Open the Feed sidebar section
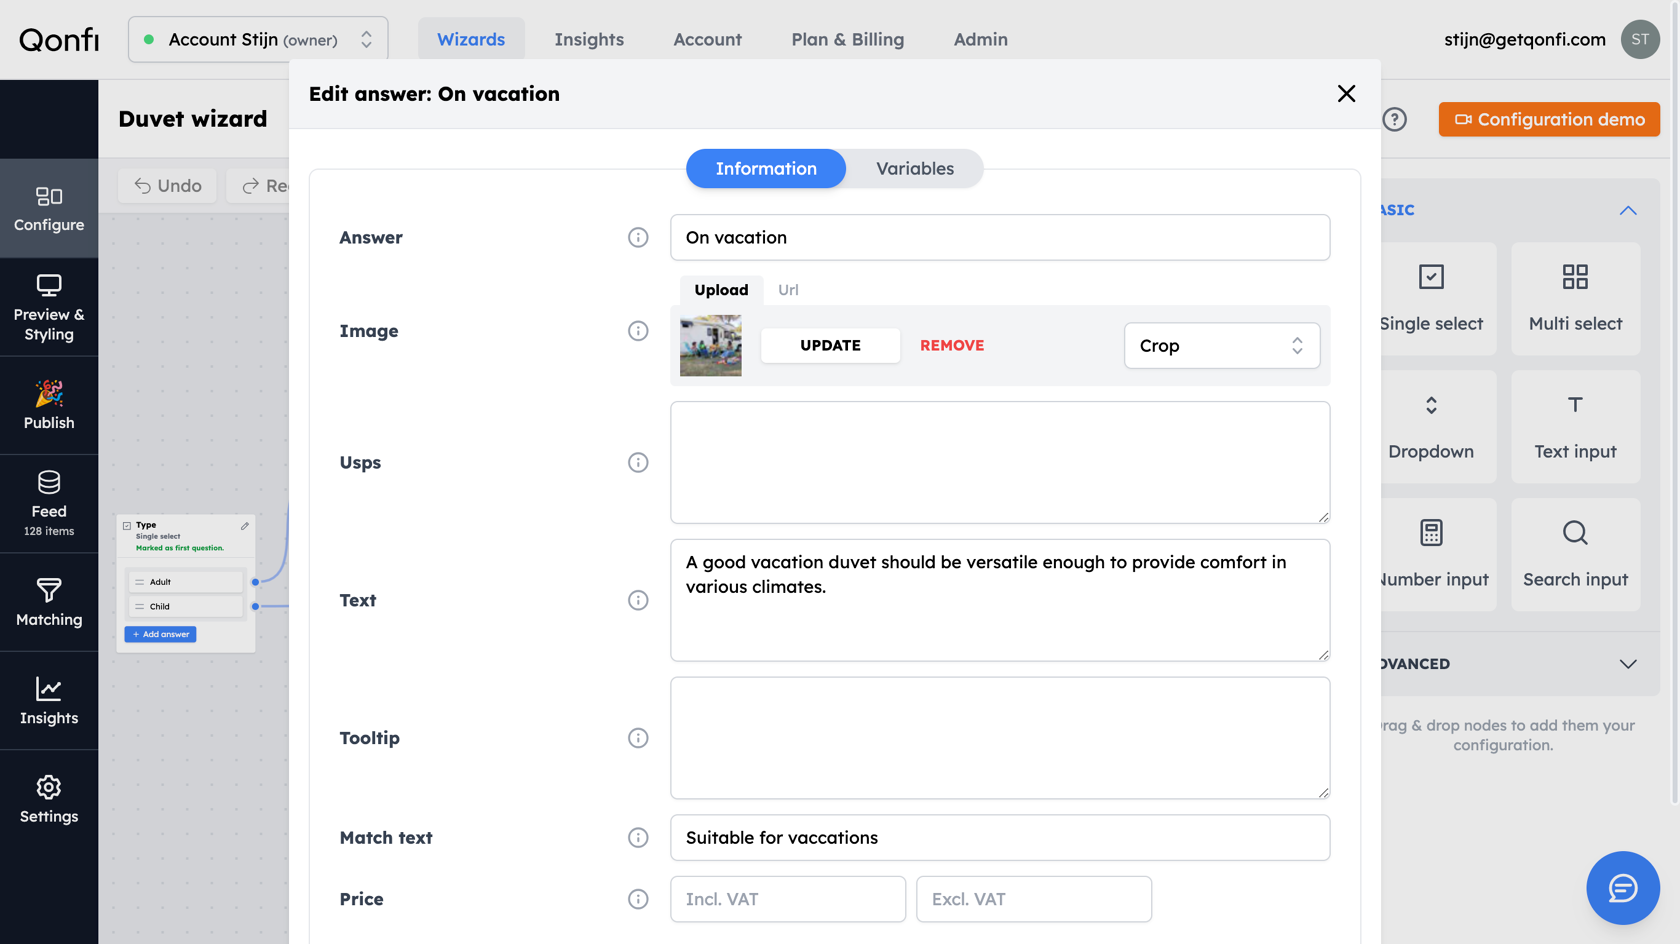The height and width of the screenshot is (944, 1680). tap(49, 504)
